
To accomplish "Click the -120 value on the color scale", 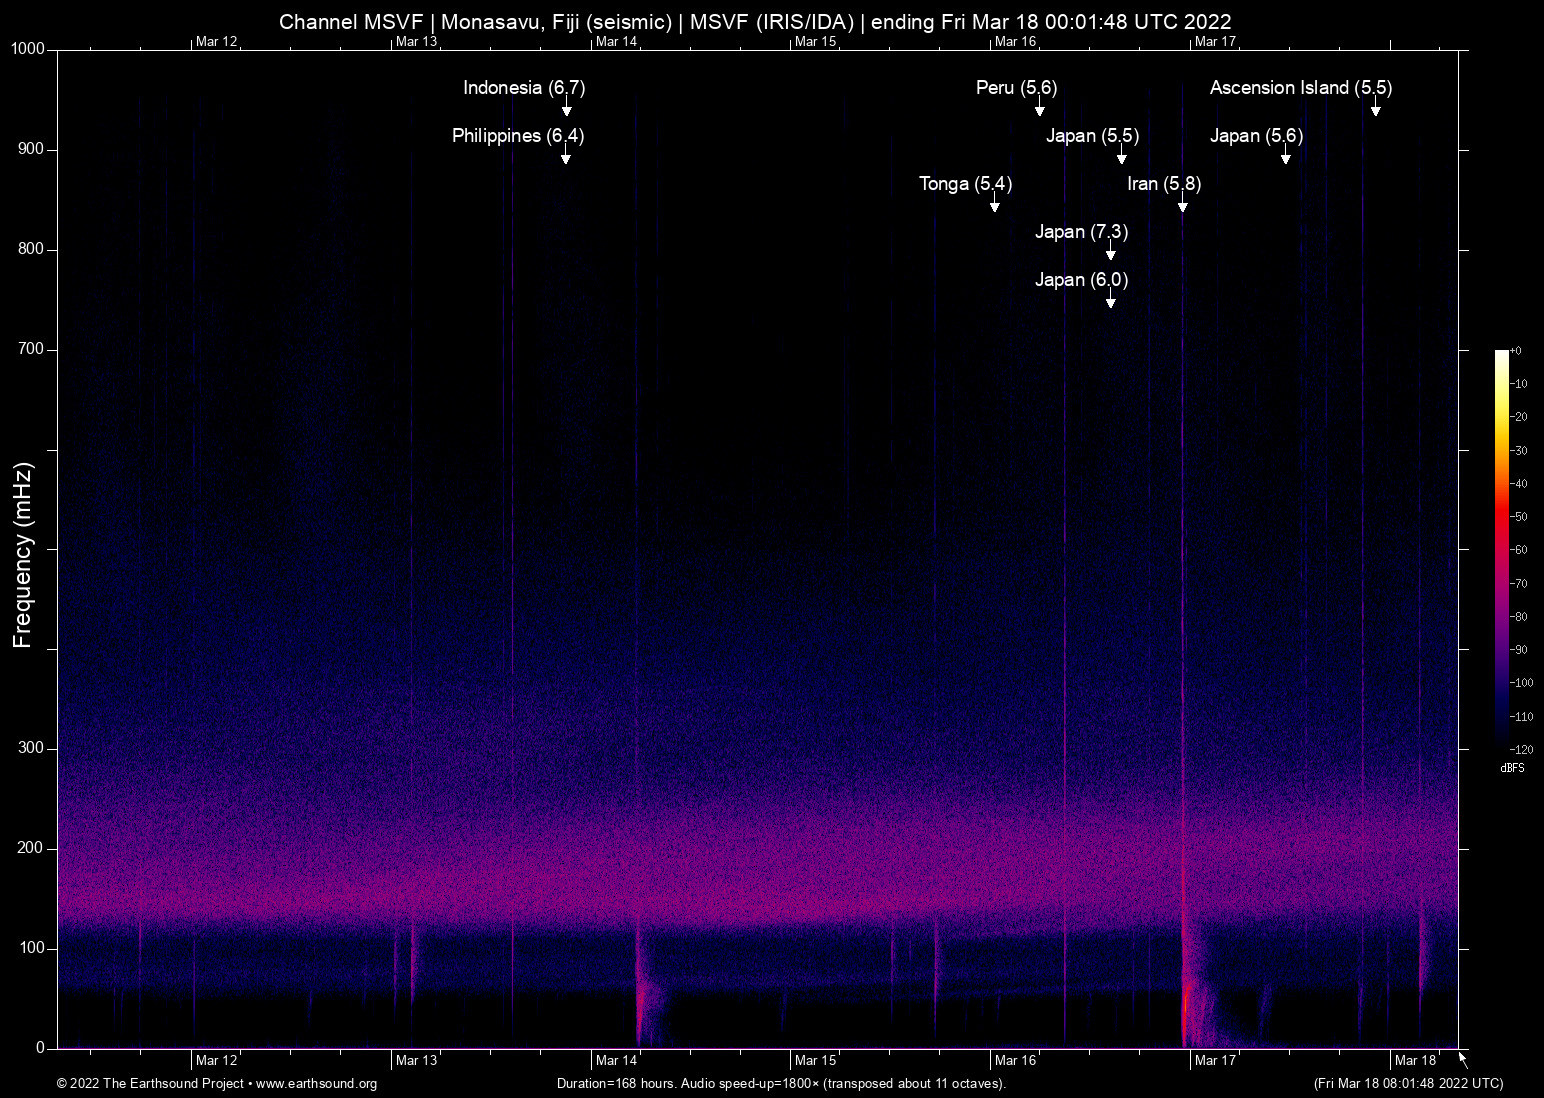I will 1522,750.
